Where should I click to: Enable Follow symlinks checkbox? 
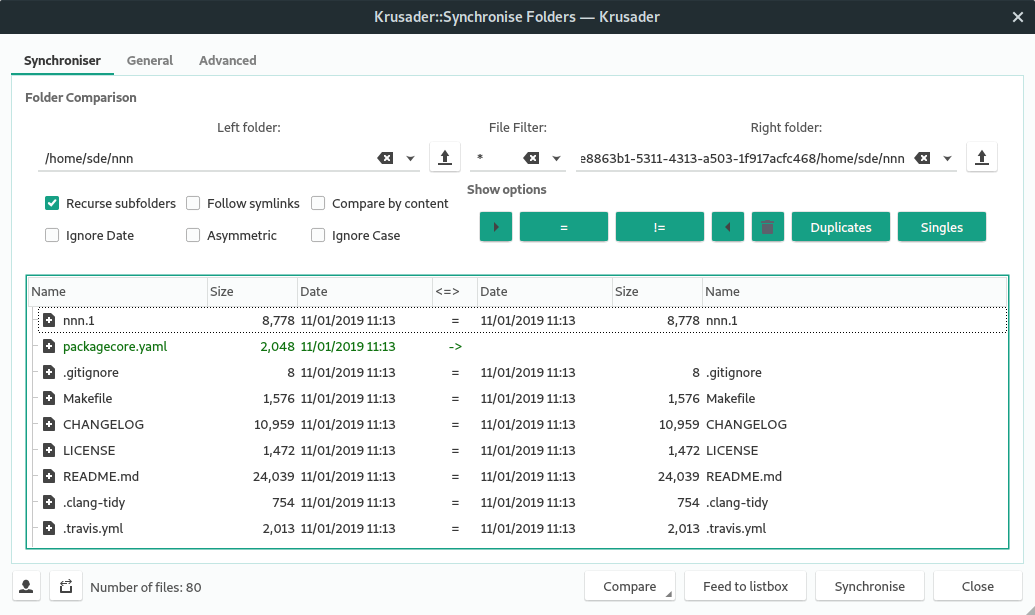pos(193,203)
